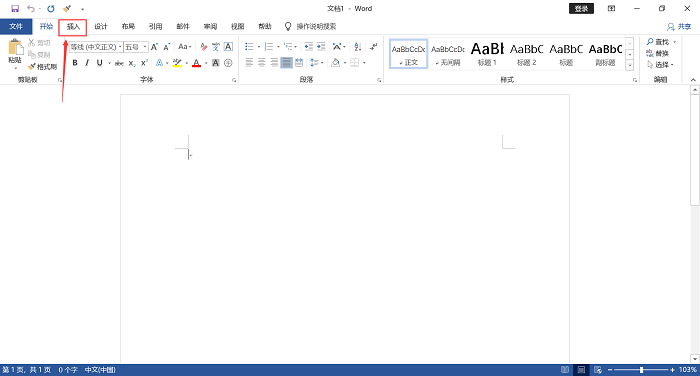Click the zoom slider handle
Viewport: 700px width, 376px height.
641,370
